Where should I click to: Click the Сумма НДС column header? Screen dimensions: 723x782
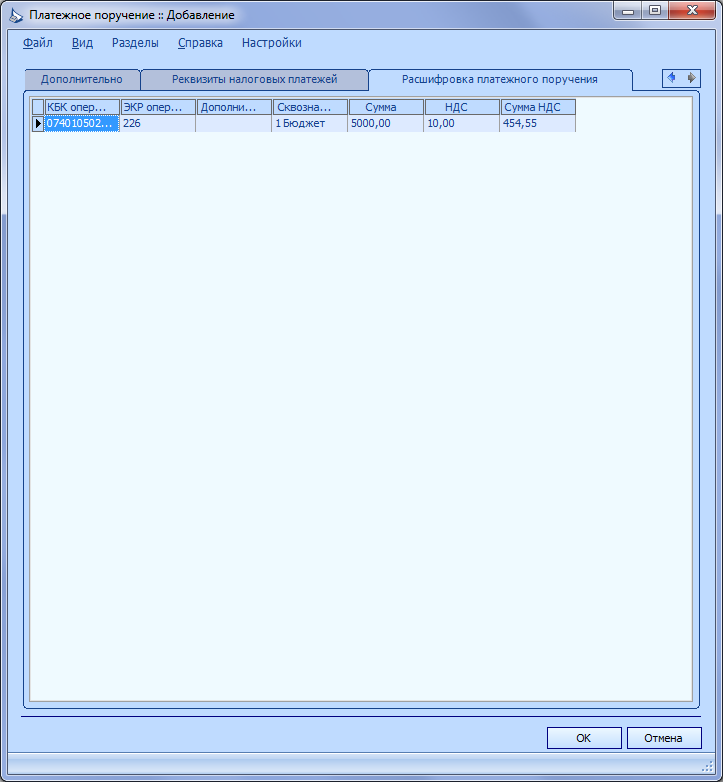pyautogui.click(x=538, y=107)
